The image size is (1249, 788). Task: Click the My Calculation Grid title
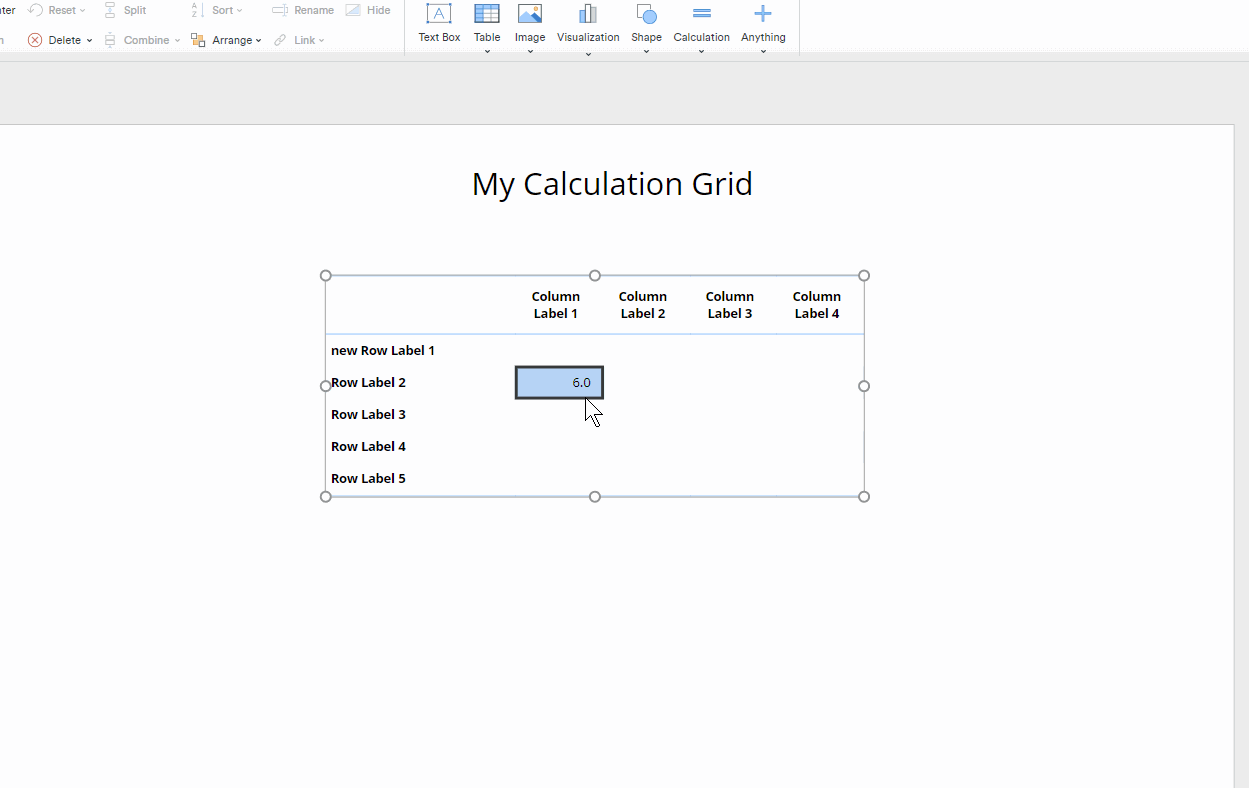612,184
